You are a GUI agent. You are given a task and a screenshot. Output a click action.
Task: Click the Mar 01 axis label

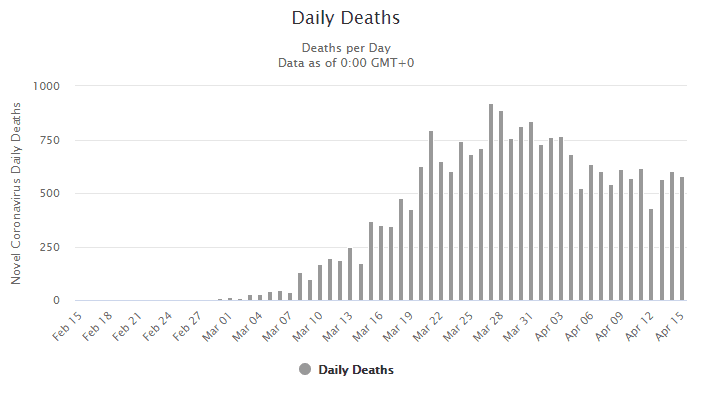point(217,327)
